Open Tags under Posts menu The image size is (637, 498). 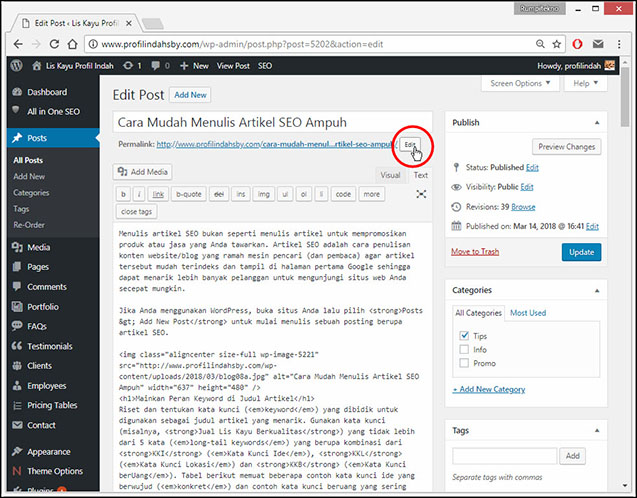[x=21, y=209]
